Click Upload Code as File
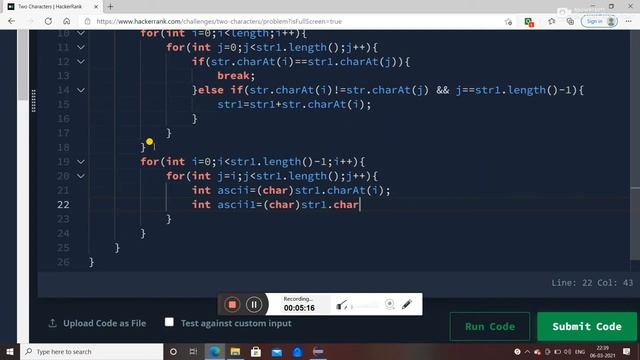This screenshot has height=360, width=640. coord(97,323)
